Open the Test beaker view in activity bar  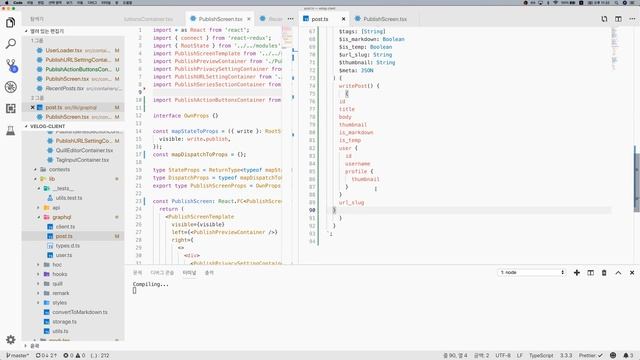coord(11,130)
